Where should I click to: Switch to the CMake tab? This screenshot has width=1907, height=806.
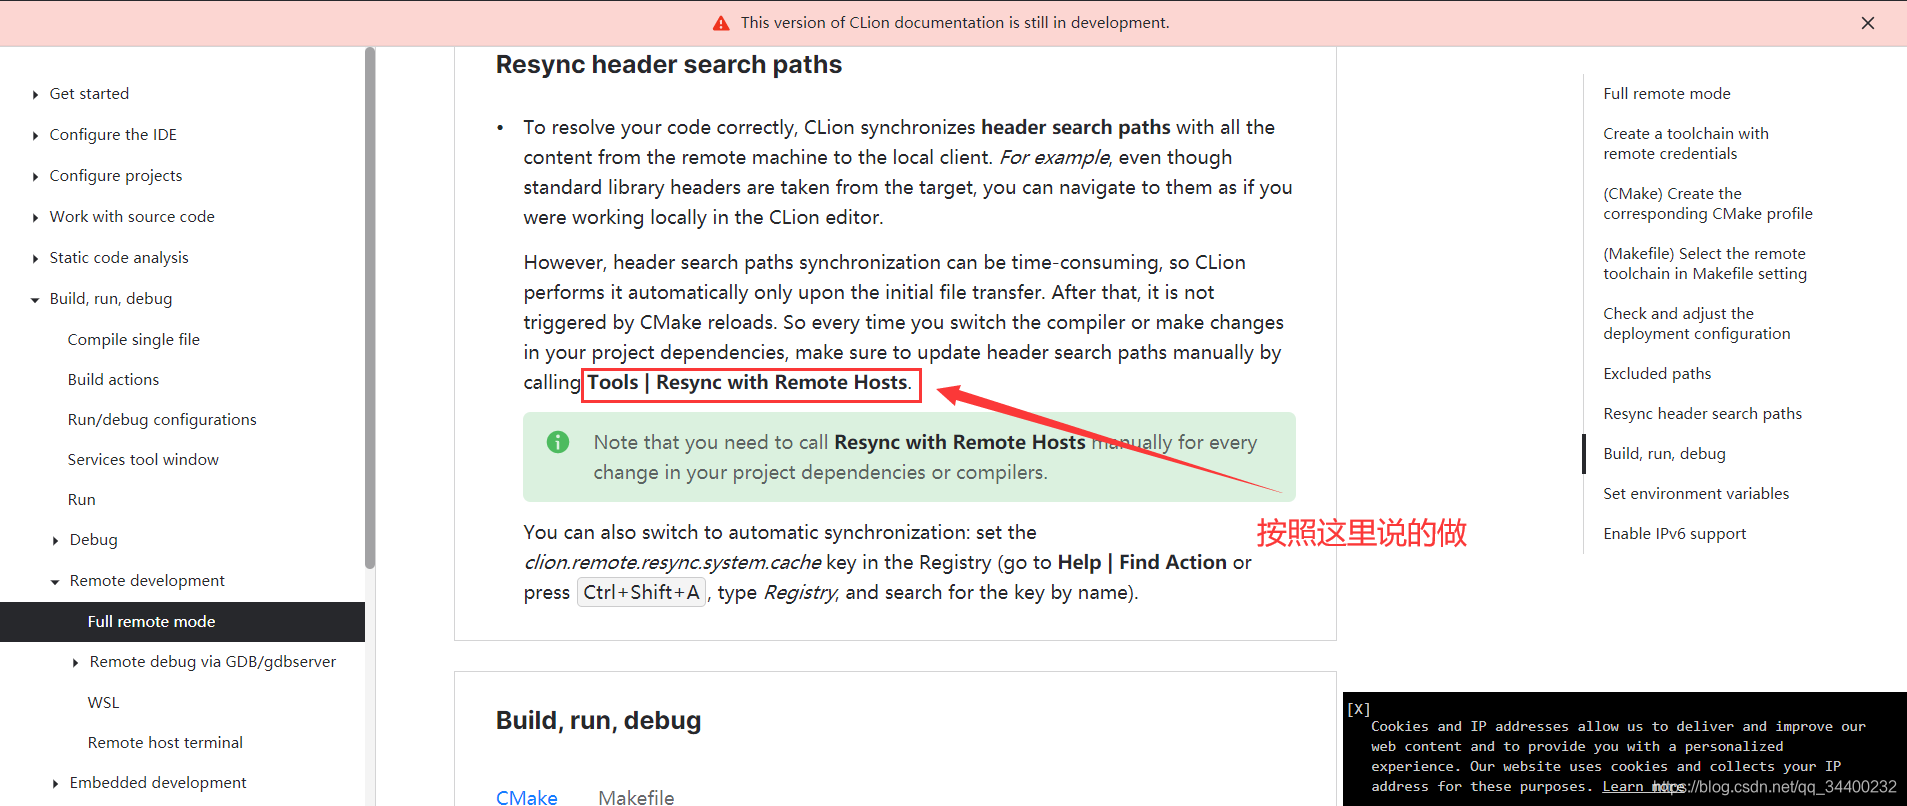(527, 797)
